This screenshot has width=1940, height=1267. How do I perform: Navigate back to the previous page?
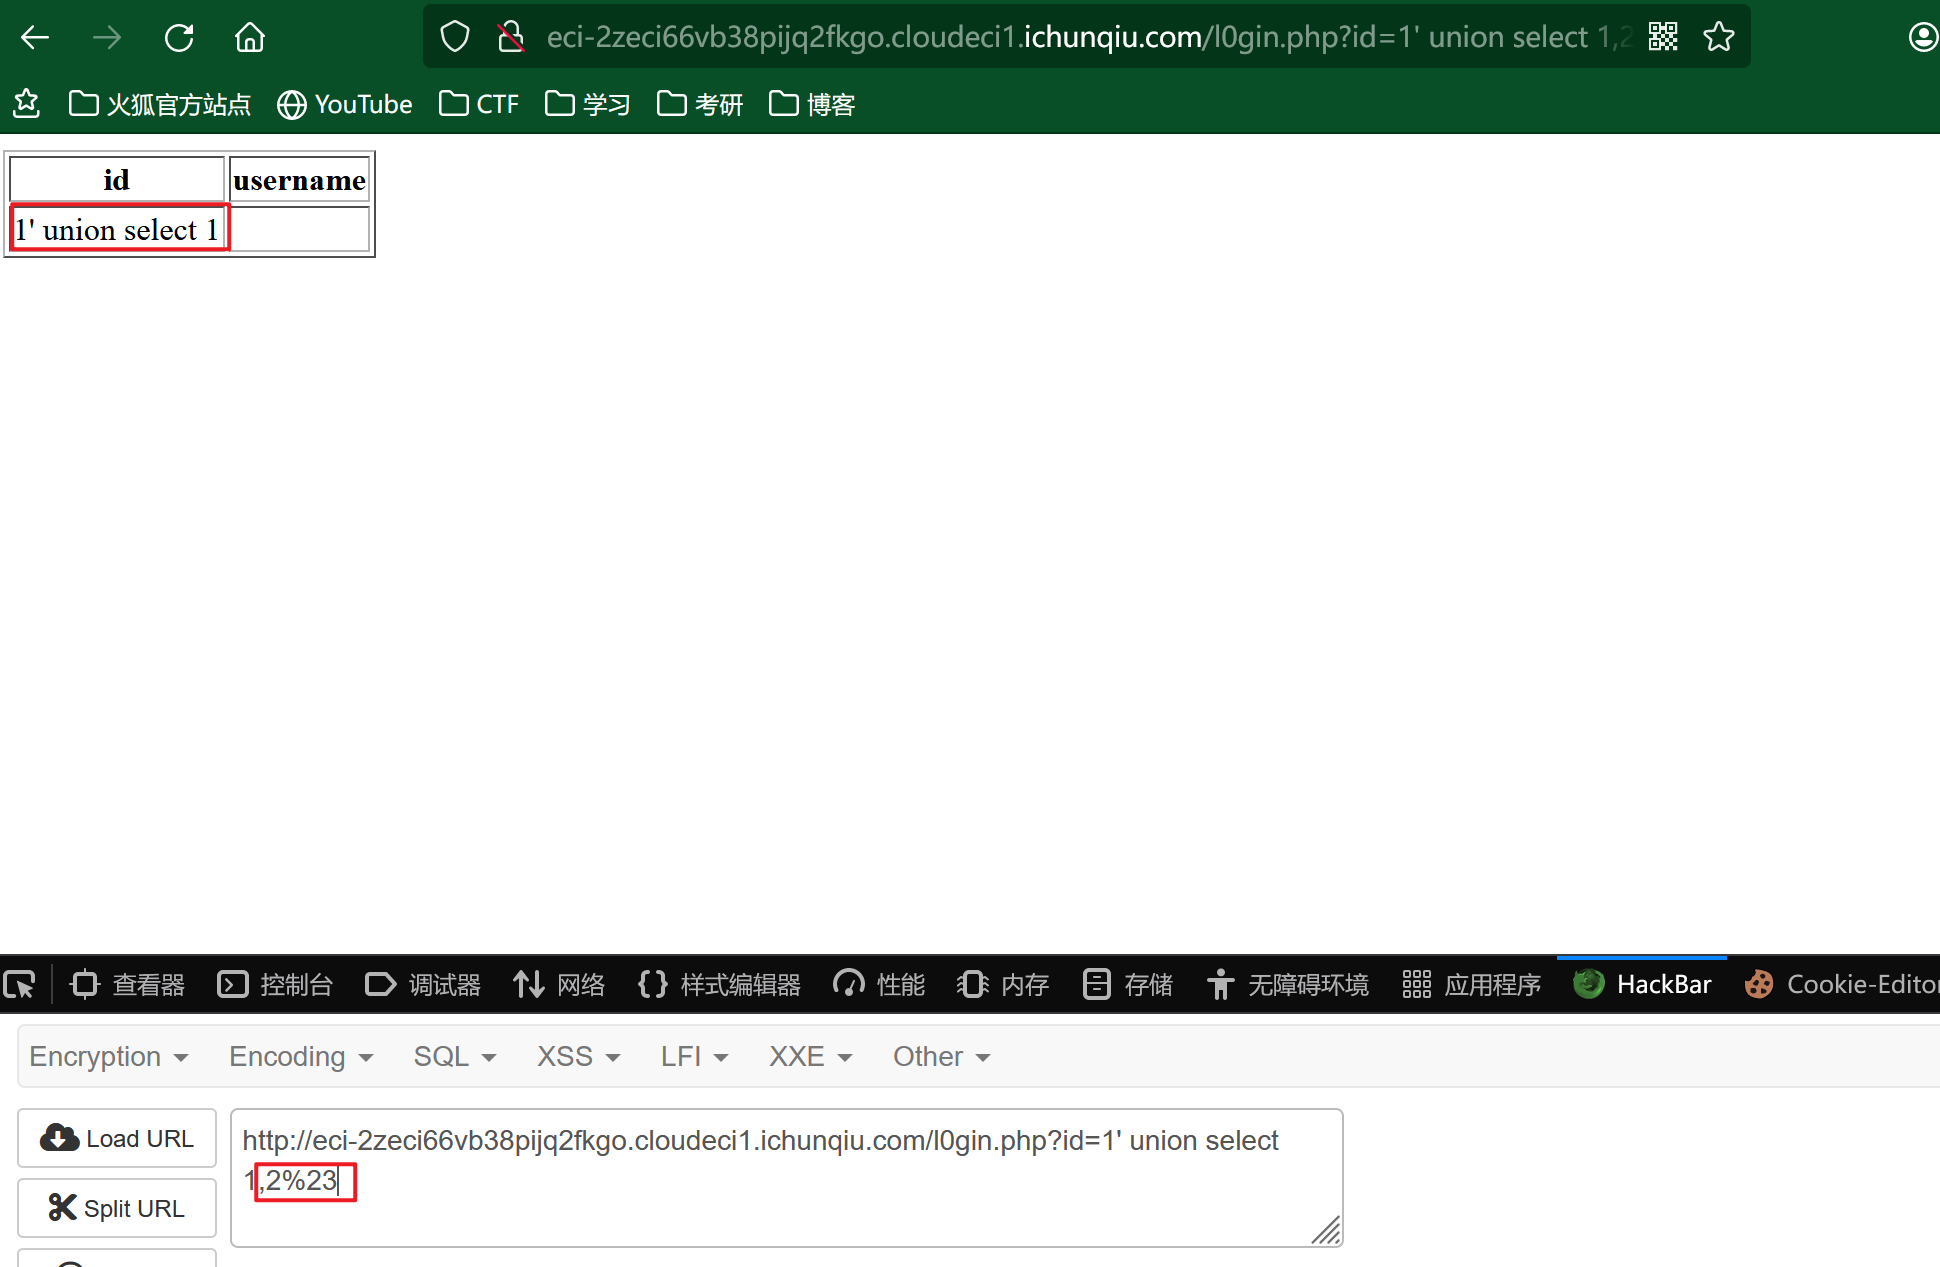pos(34,36)
